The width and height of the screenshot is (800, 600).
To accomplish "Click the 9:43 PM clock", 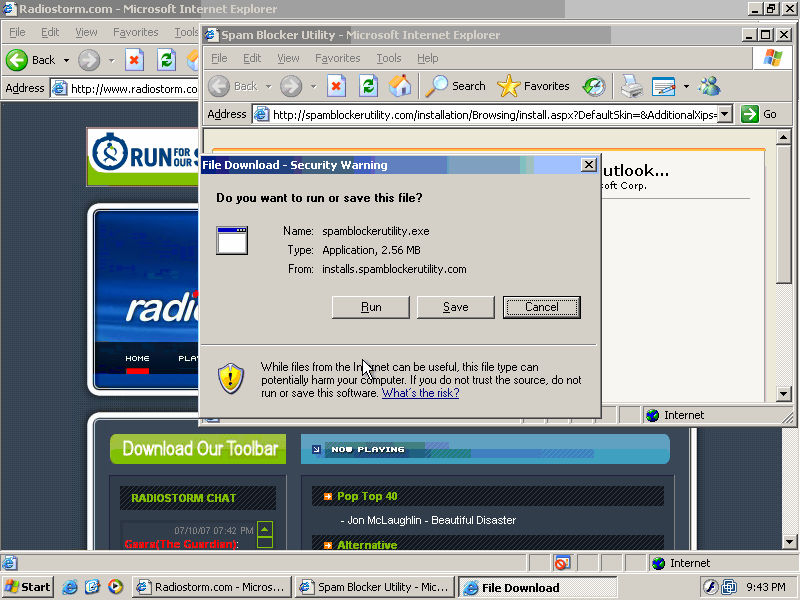I will [x=766, y=587].
